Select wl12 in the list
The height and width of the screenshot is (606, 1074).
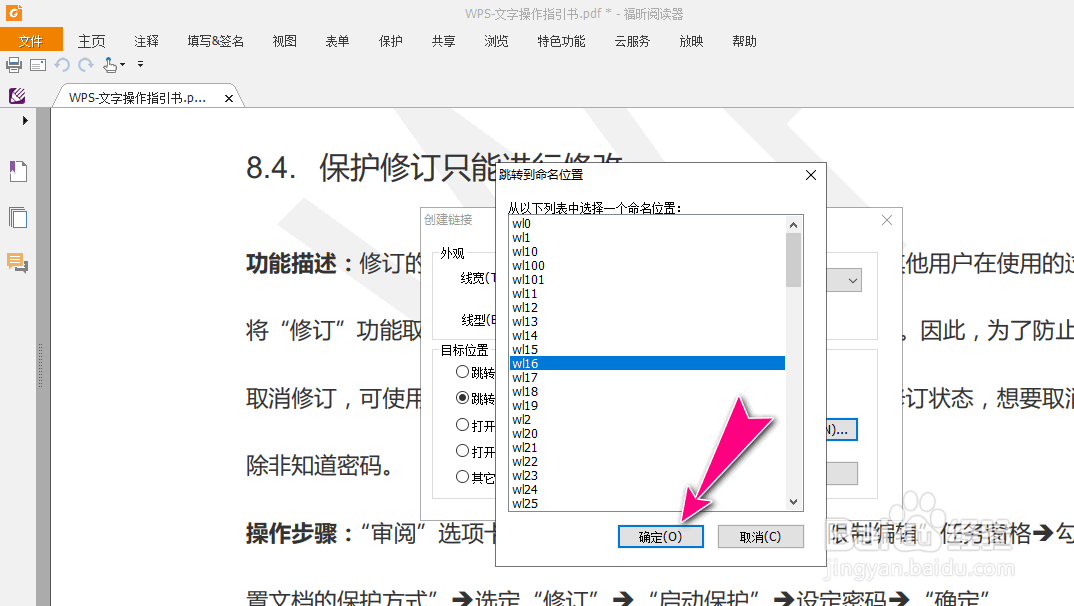pyautogui.click(x=647, y=308)
